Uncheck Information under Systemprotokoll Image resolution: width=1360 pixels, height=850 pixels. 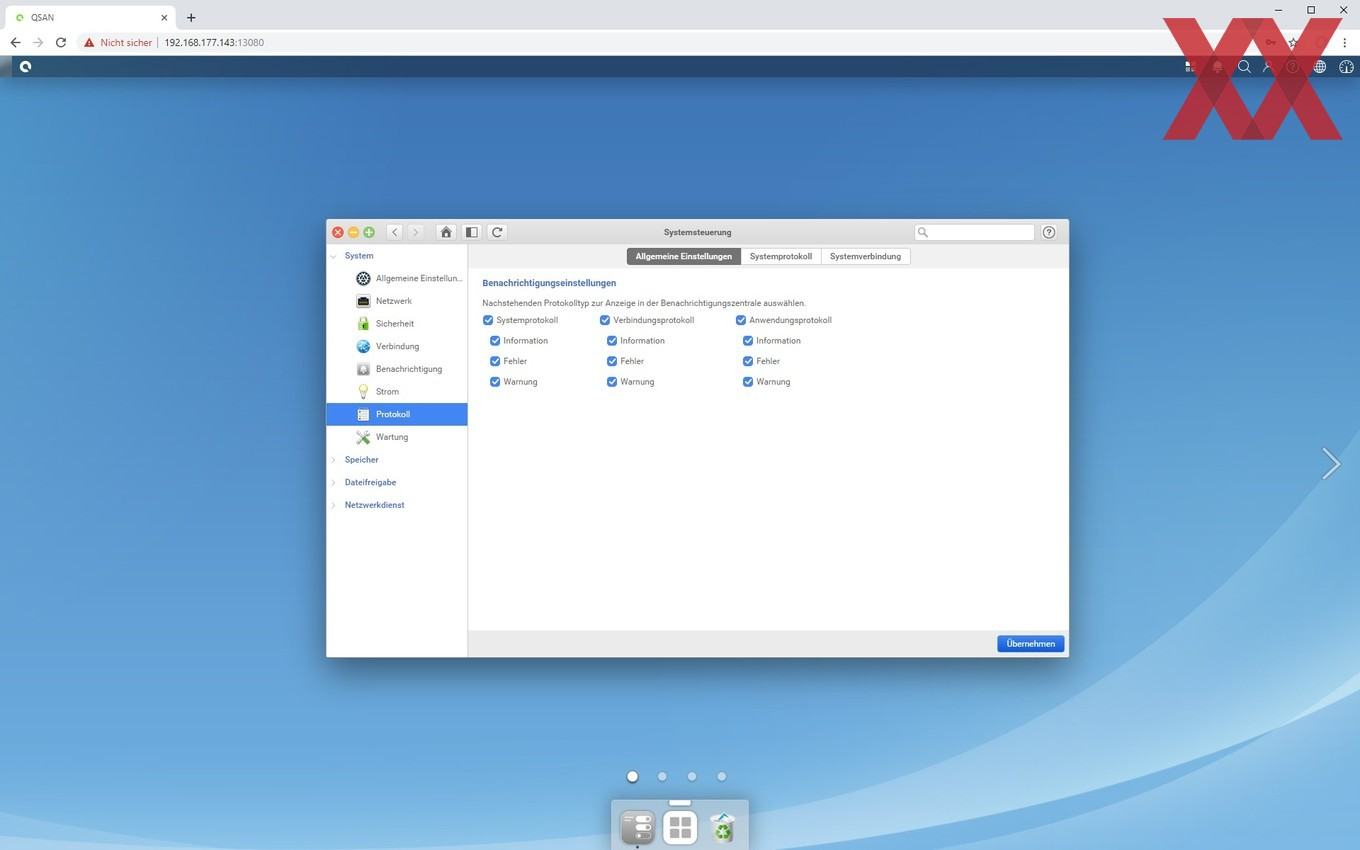coord(495,341)
